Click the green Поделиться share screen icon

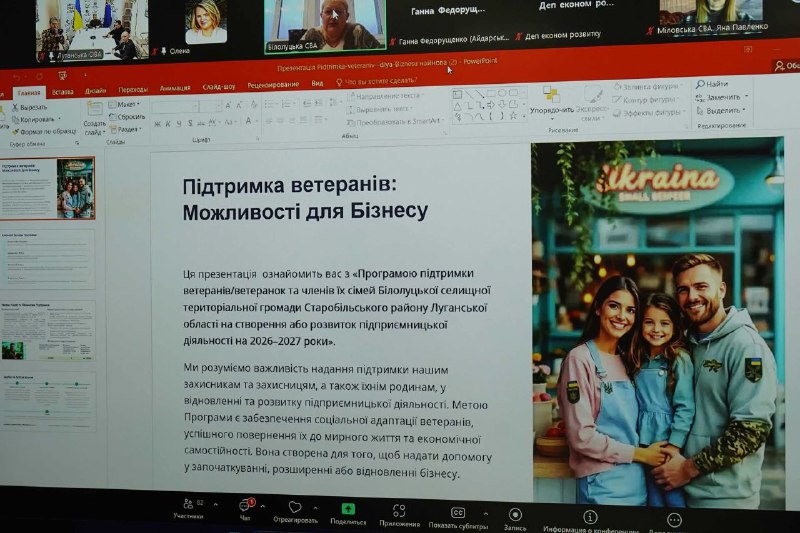pyautogui.click(x=348, y=510)
